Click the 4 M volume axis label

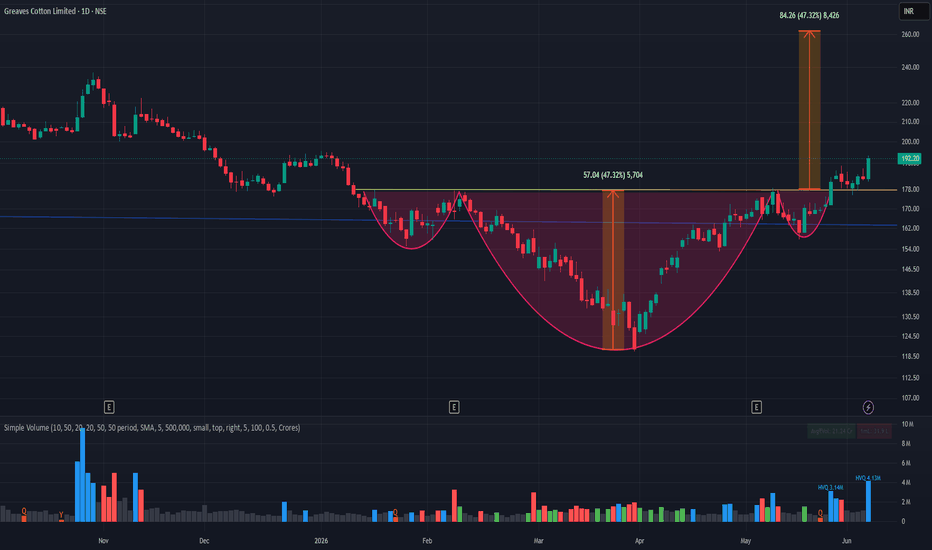pyautogui.click(x=906, y=482)
